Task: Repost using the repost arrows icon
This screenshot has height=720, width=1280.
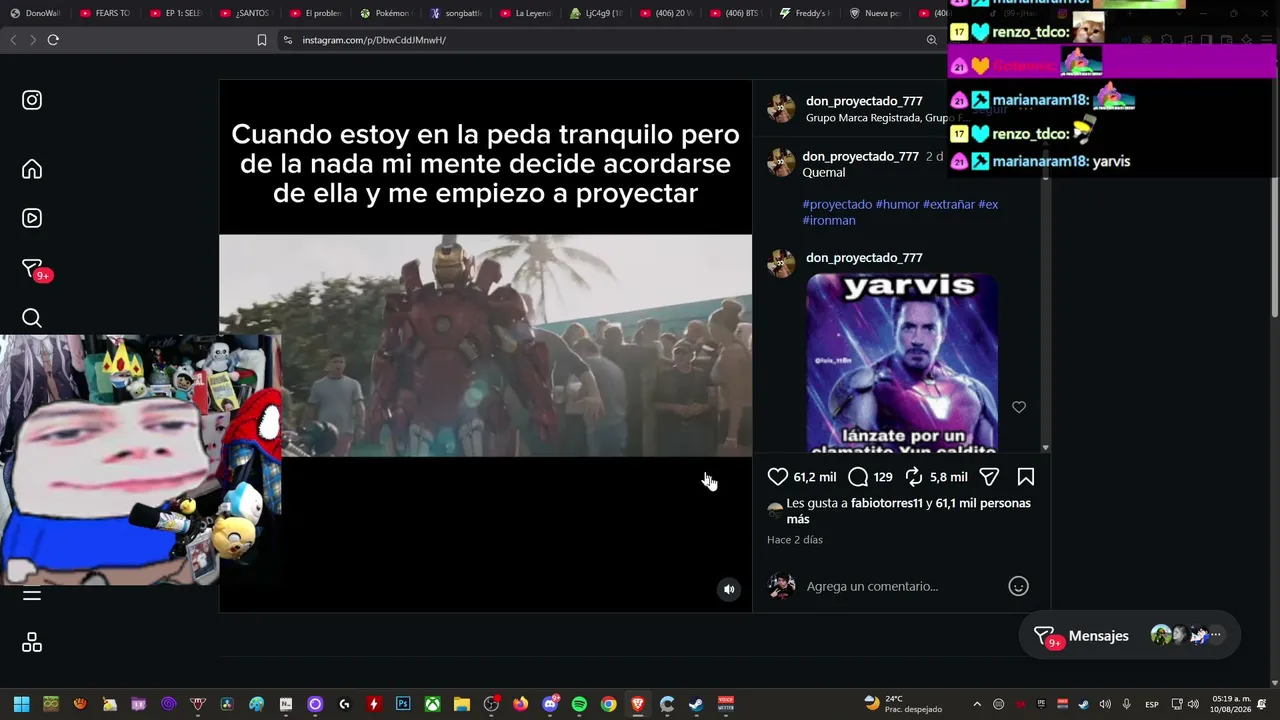Action: 914,477
